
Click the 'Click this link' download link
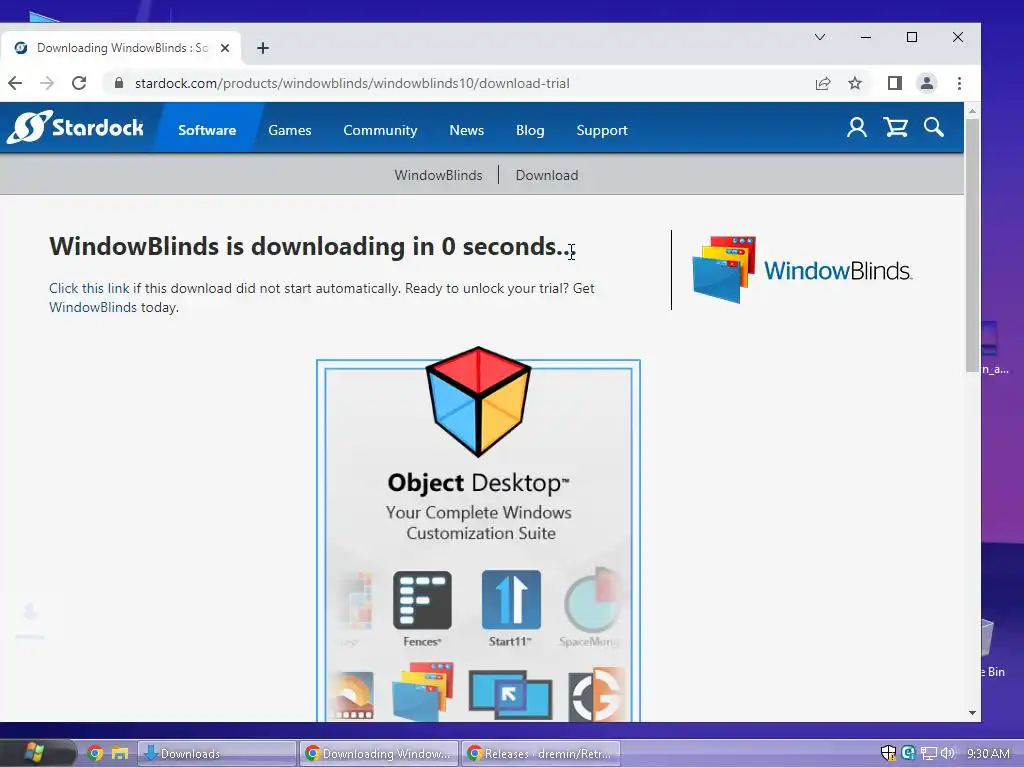[x=89, y=288]
